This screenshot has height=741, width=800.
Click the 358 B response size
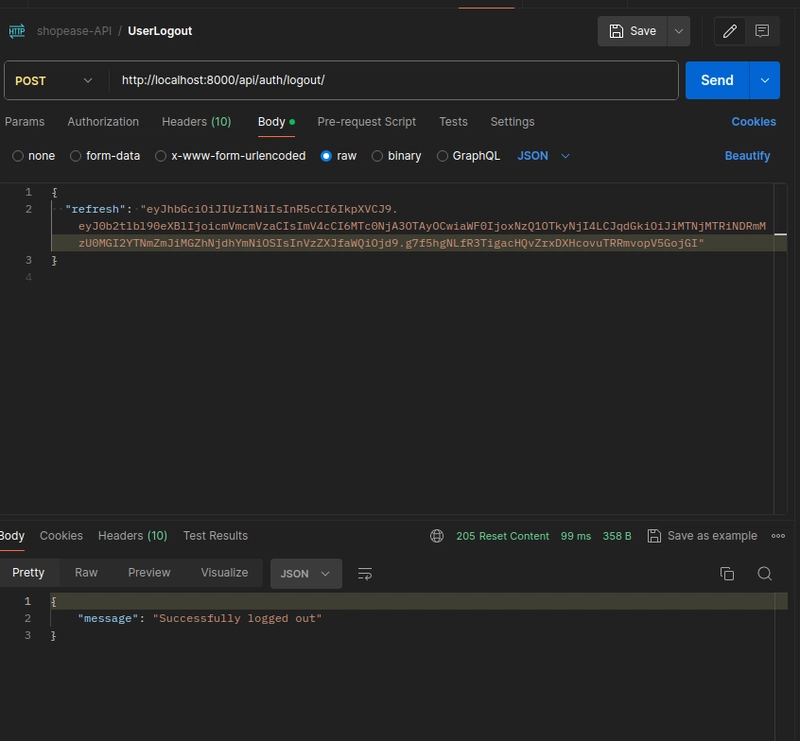(617, 536)
